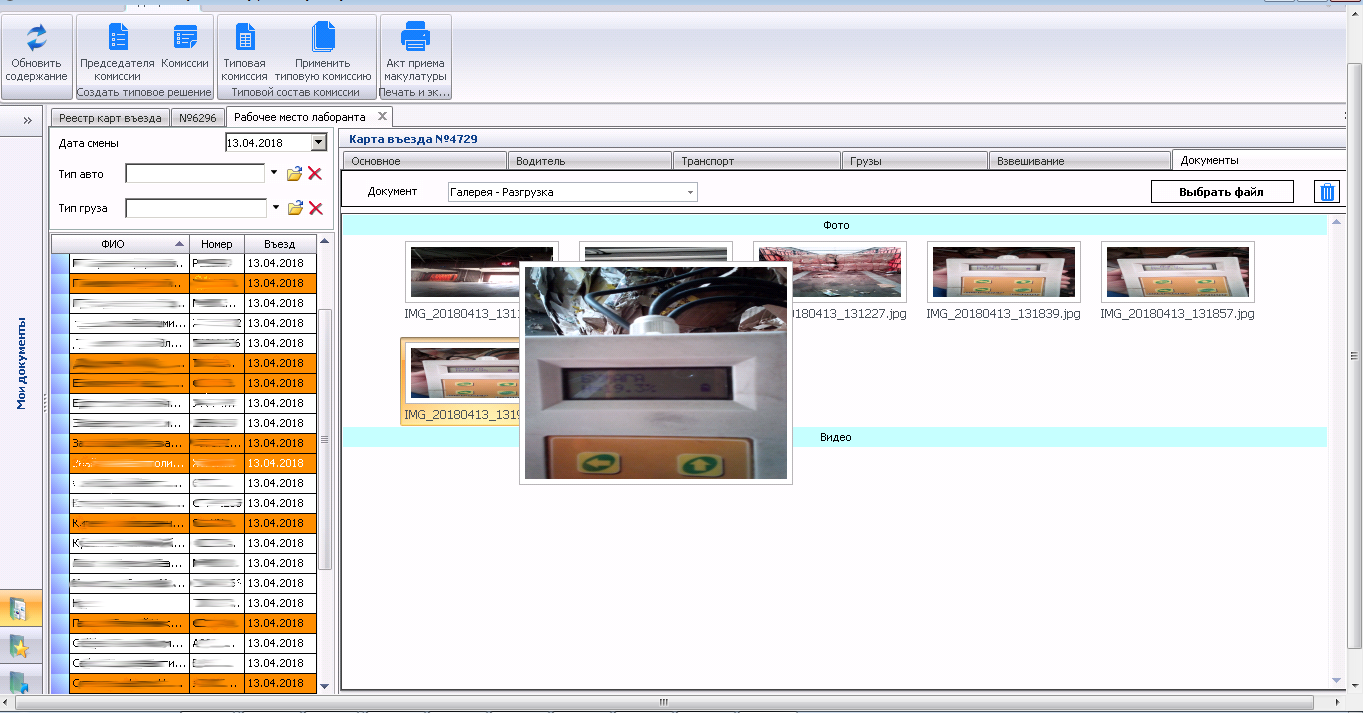This screenshot has height=713, width=1363.
Task: Open Типовая комиссия icon
Action: [244, 38]
